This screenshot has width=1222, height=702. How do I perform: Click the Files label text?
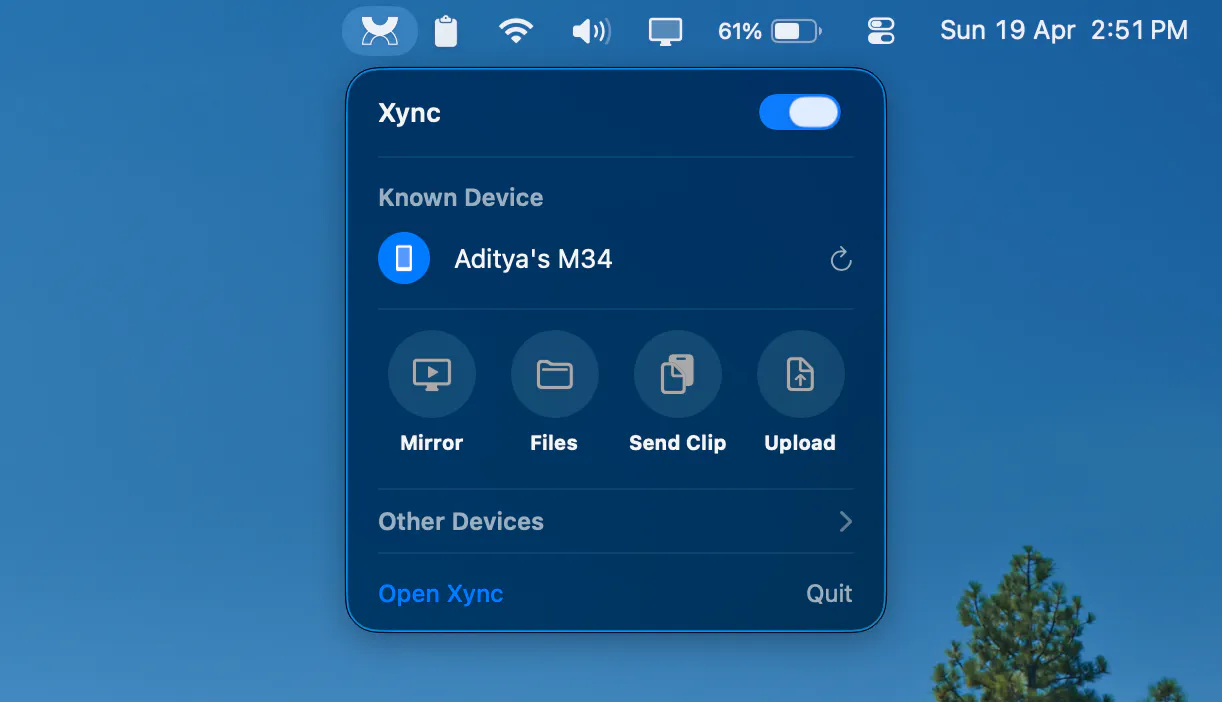coord(554,443)
